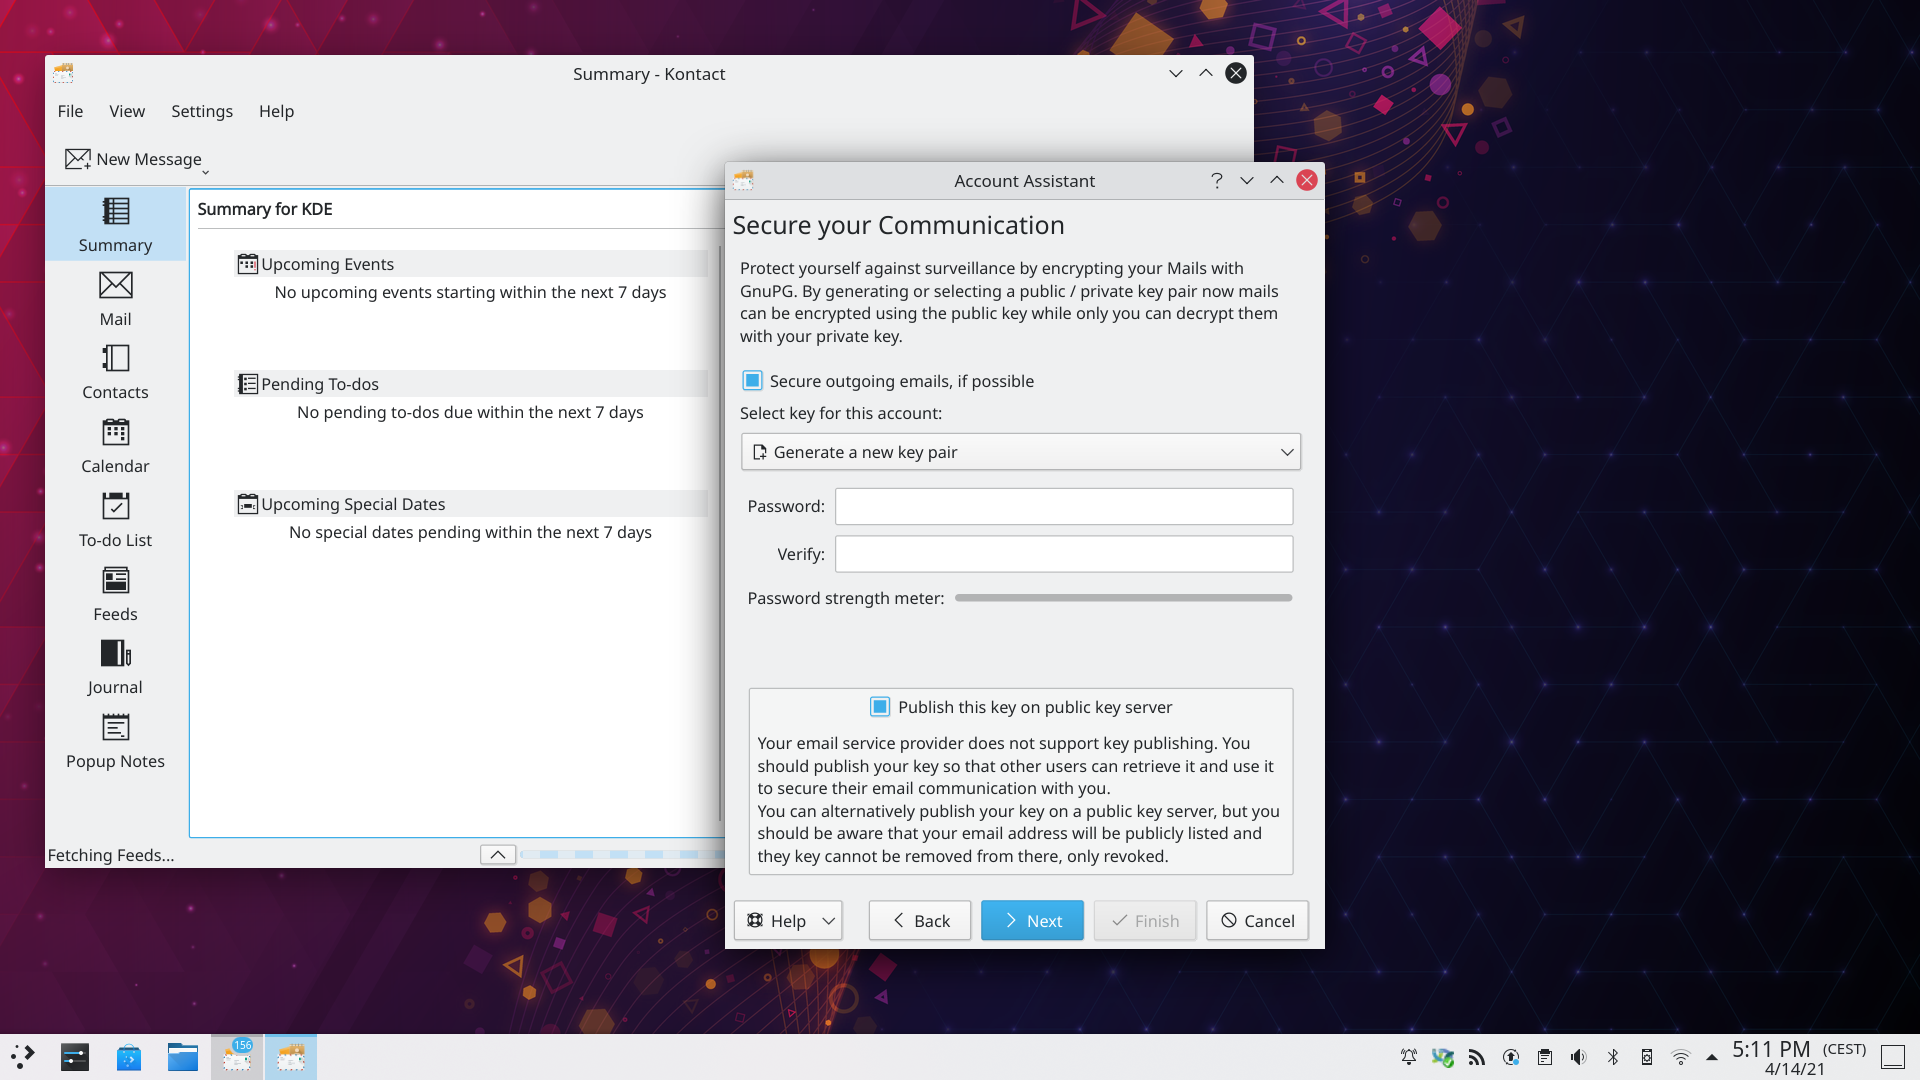Image resolution: width=1920 pixels, height=1080 pixels.
Task: Open the Discover software center
Action: pyautogui.click(x=129, y=1057)
